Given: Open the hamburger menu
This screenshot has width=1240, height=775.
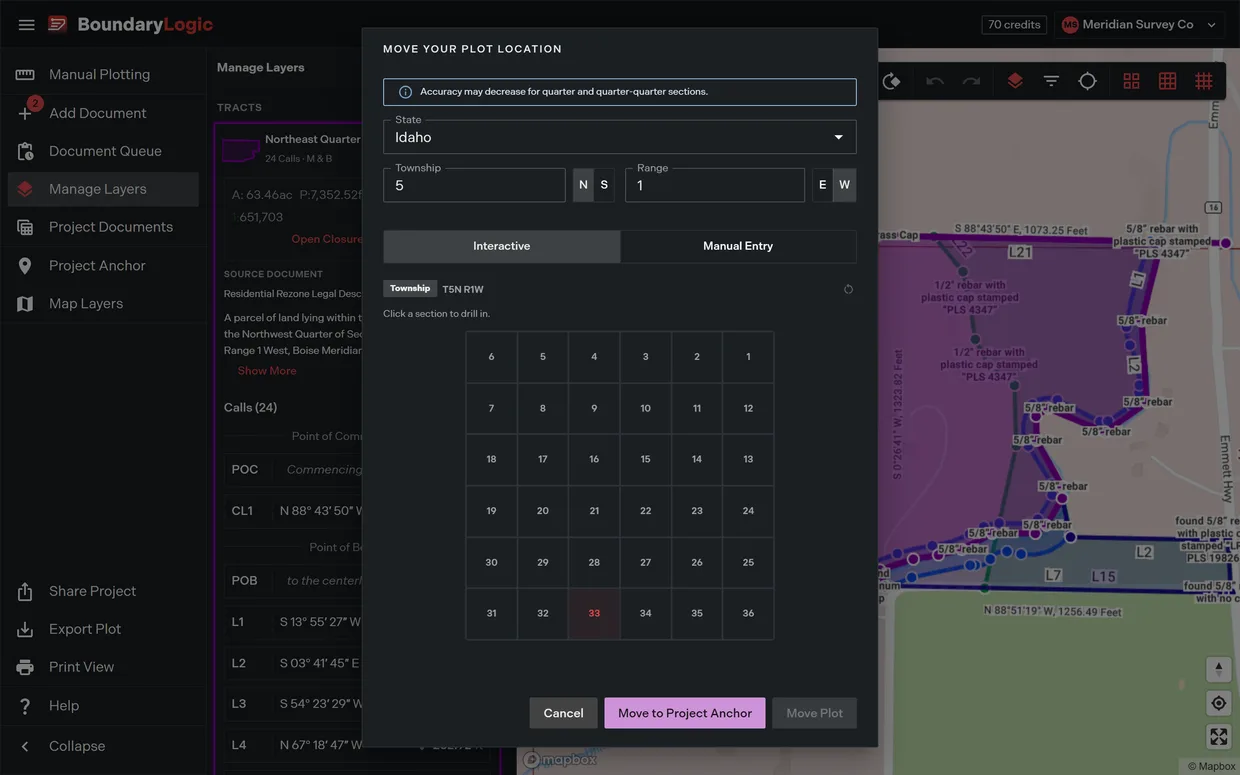Looking at the screenshot, I should coord(27,24).
